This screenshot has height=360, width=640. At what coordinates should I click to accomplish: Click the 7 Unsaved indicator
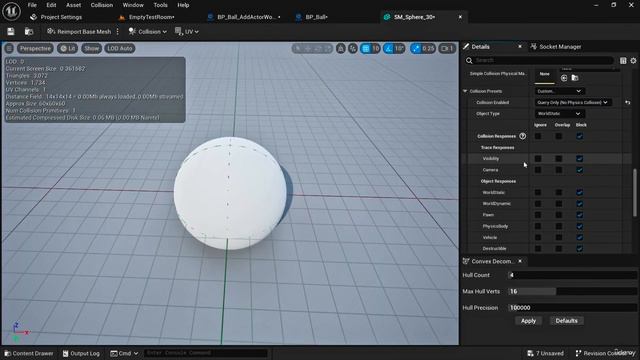coord(545,353)
